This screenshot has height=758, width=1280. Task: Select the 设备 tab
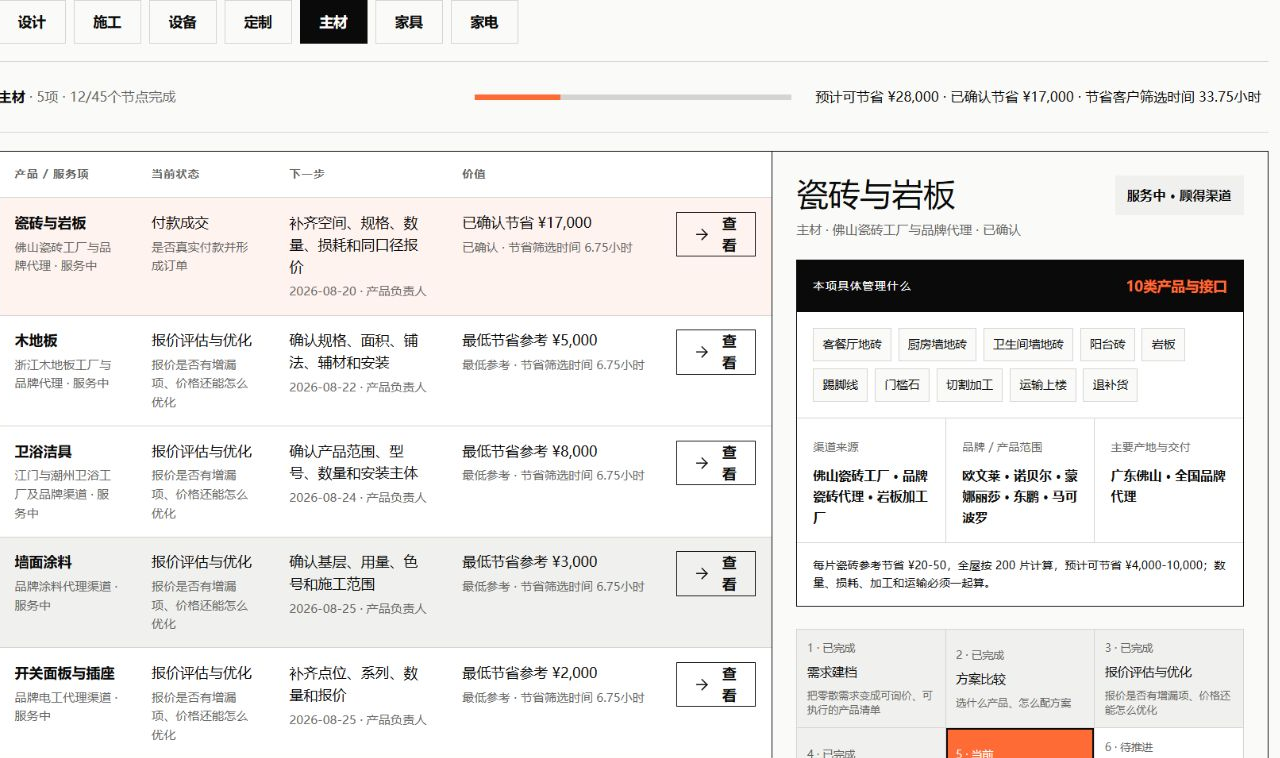(x=183, y=22)
